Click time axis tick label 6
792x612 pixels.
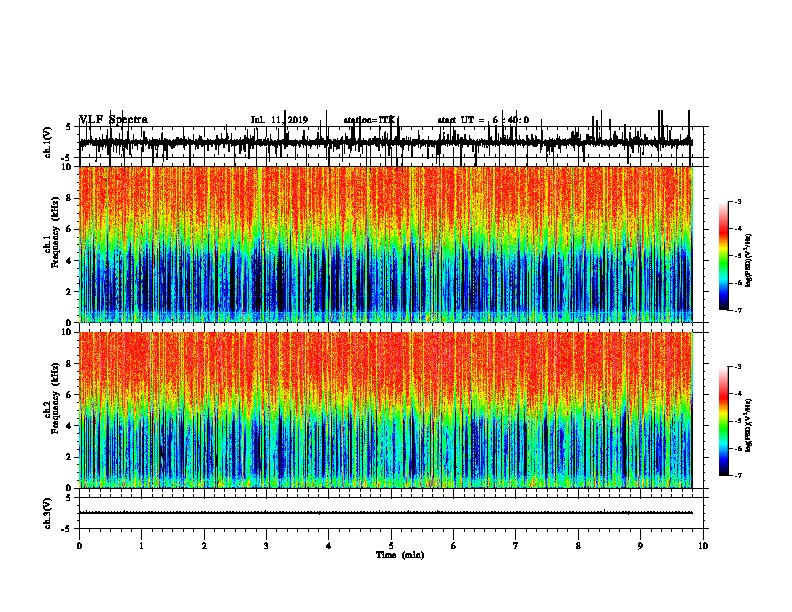point(454,546)
